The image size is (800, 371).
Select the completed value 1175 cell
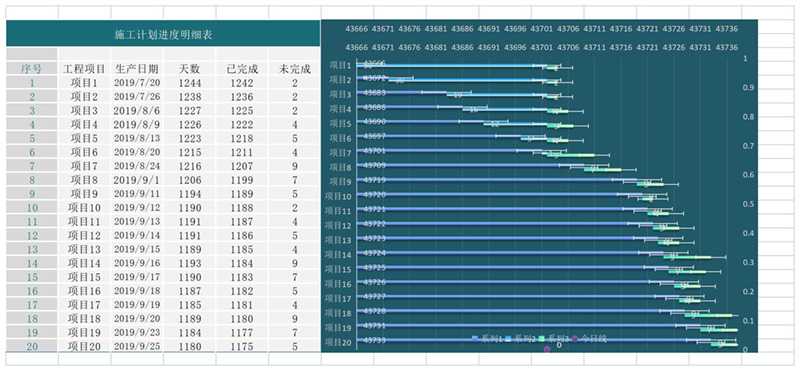(242, 347)
